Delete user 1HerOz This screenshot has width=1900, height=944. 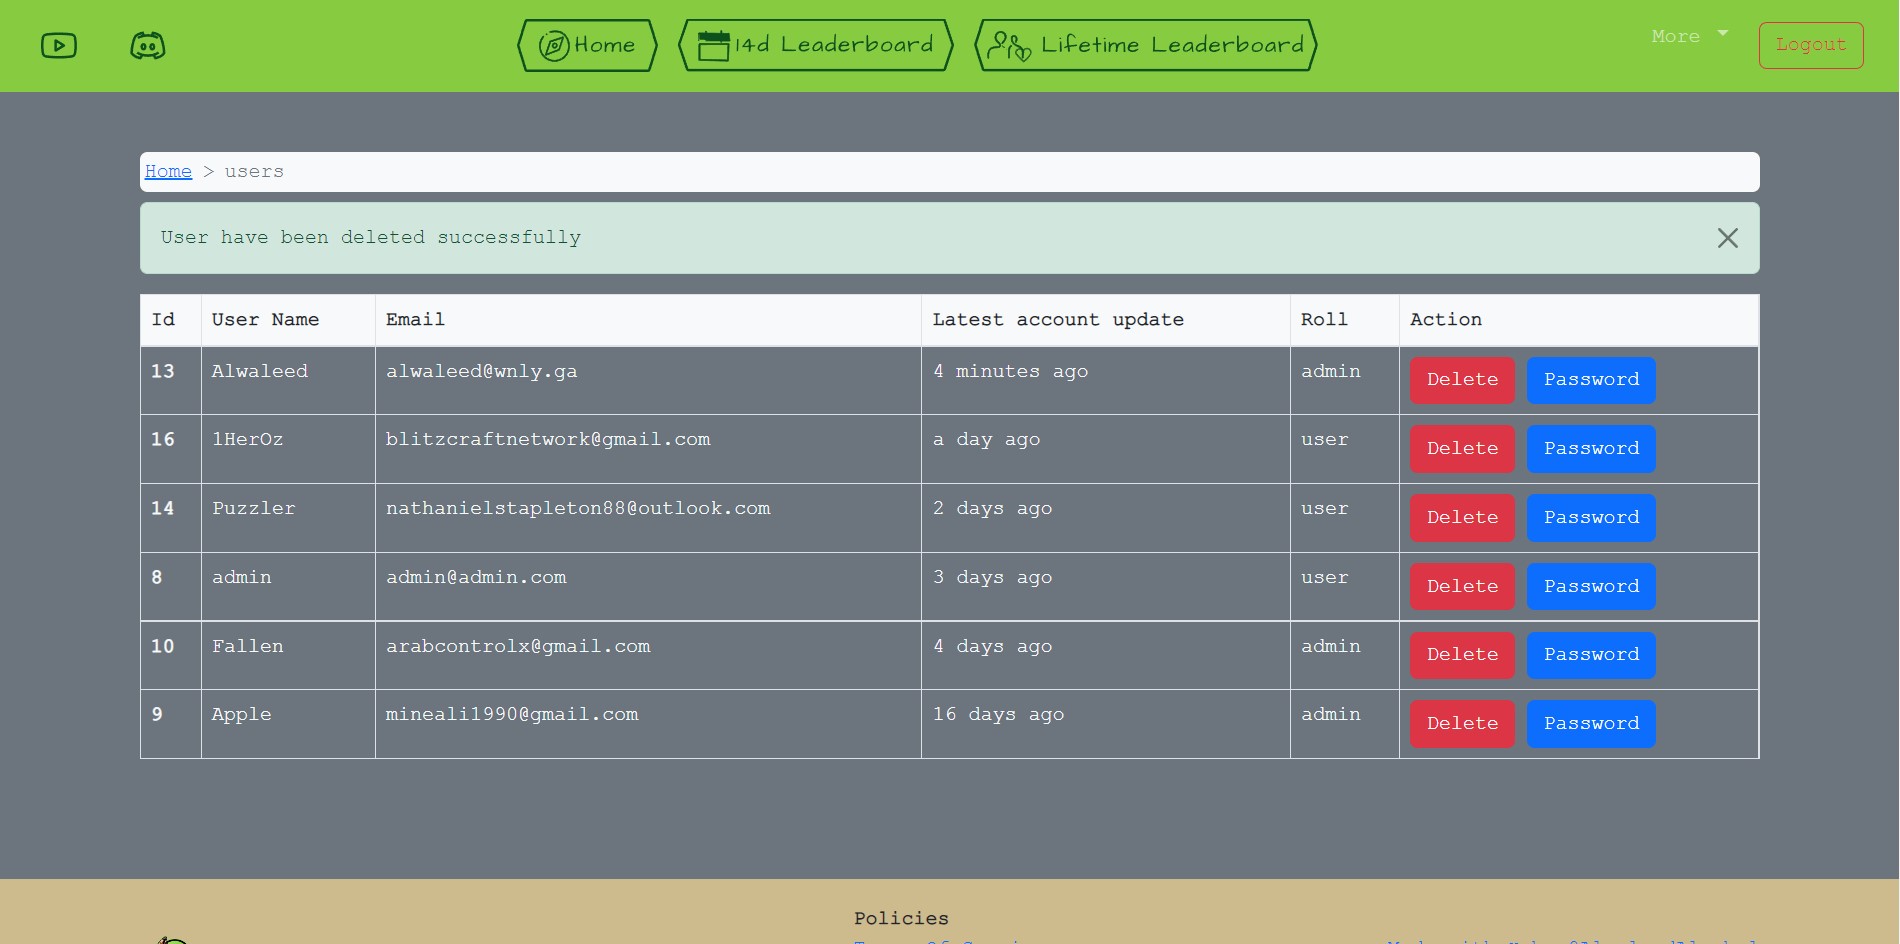tap(1462, 449)
